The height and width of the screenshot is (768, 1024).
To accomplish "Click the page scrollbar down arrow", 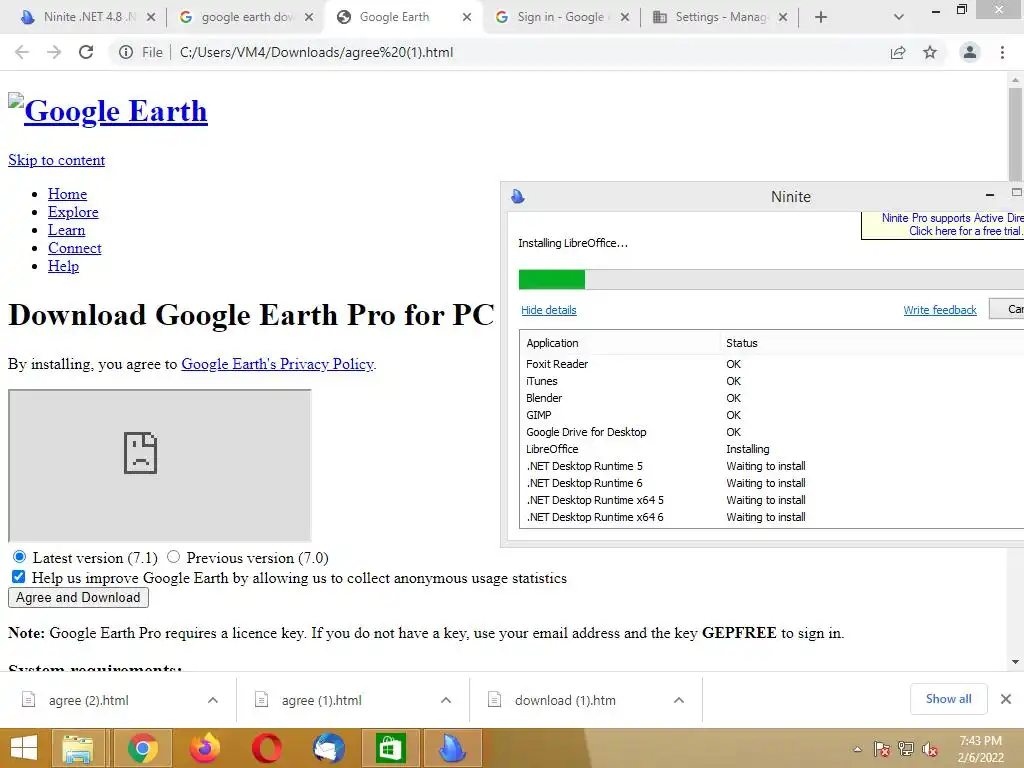I will pos(1015,662).
